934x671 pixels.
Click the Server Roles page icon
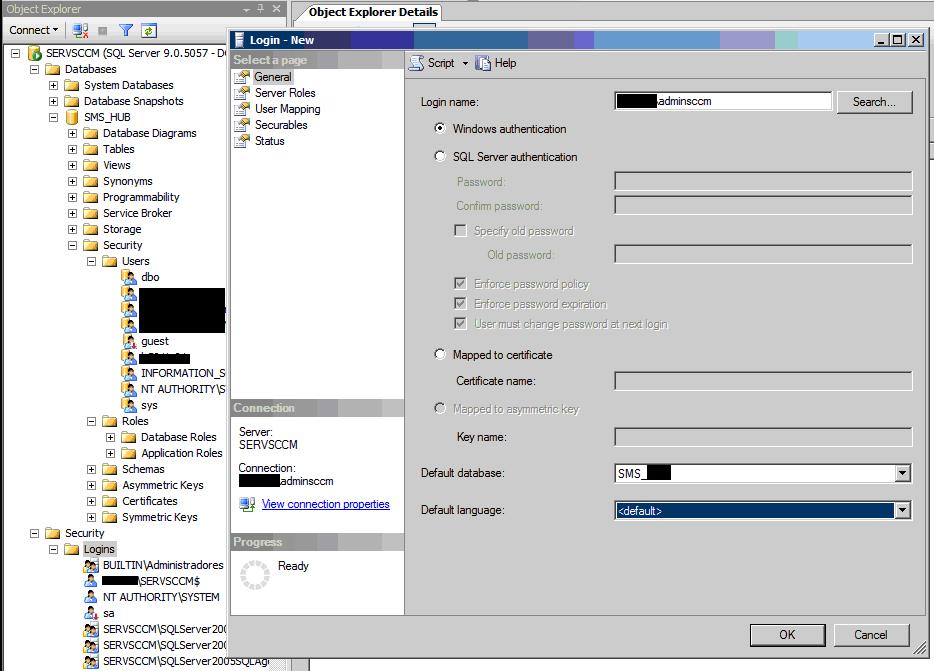(x=242, y=93)
